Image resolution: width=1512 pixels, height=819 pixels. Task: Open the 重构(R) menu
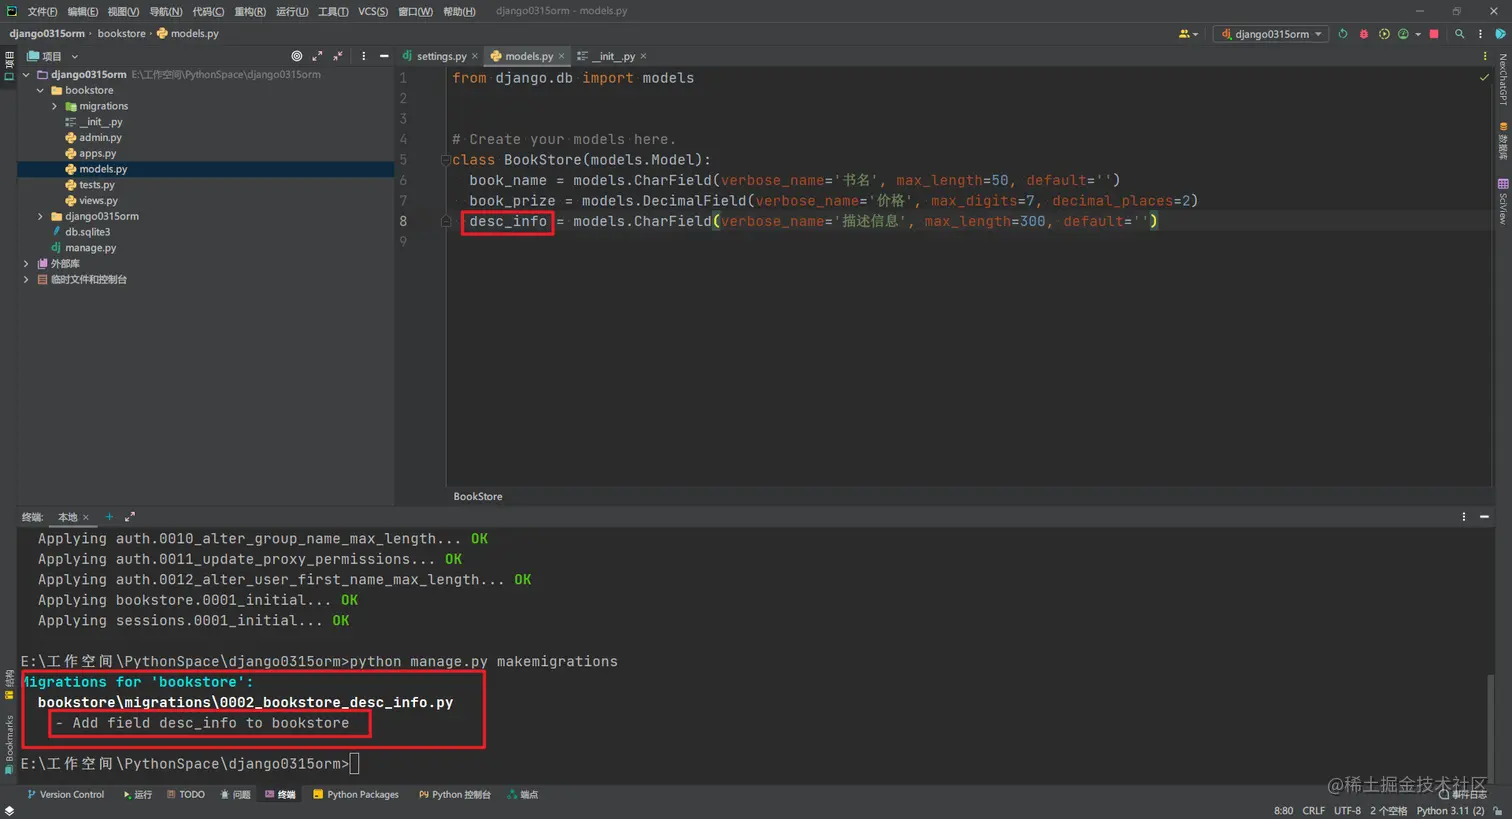pyautogui.click(x=250, y=11)
